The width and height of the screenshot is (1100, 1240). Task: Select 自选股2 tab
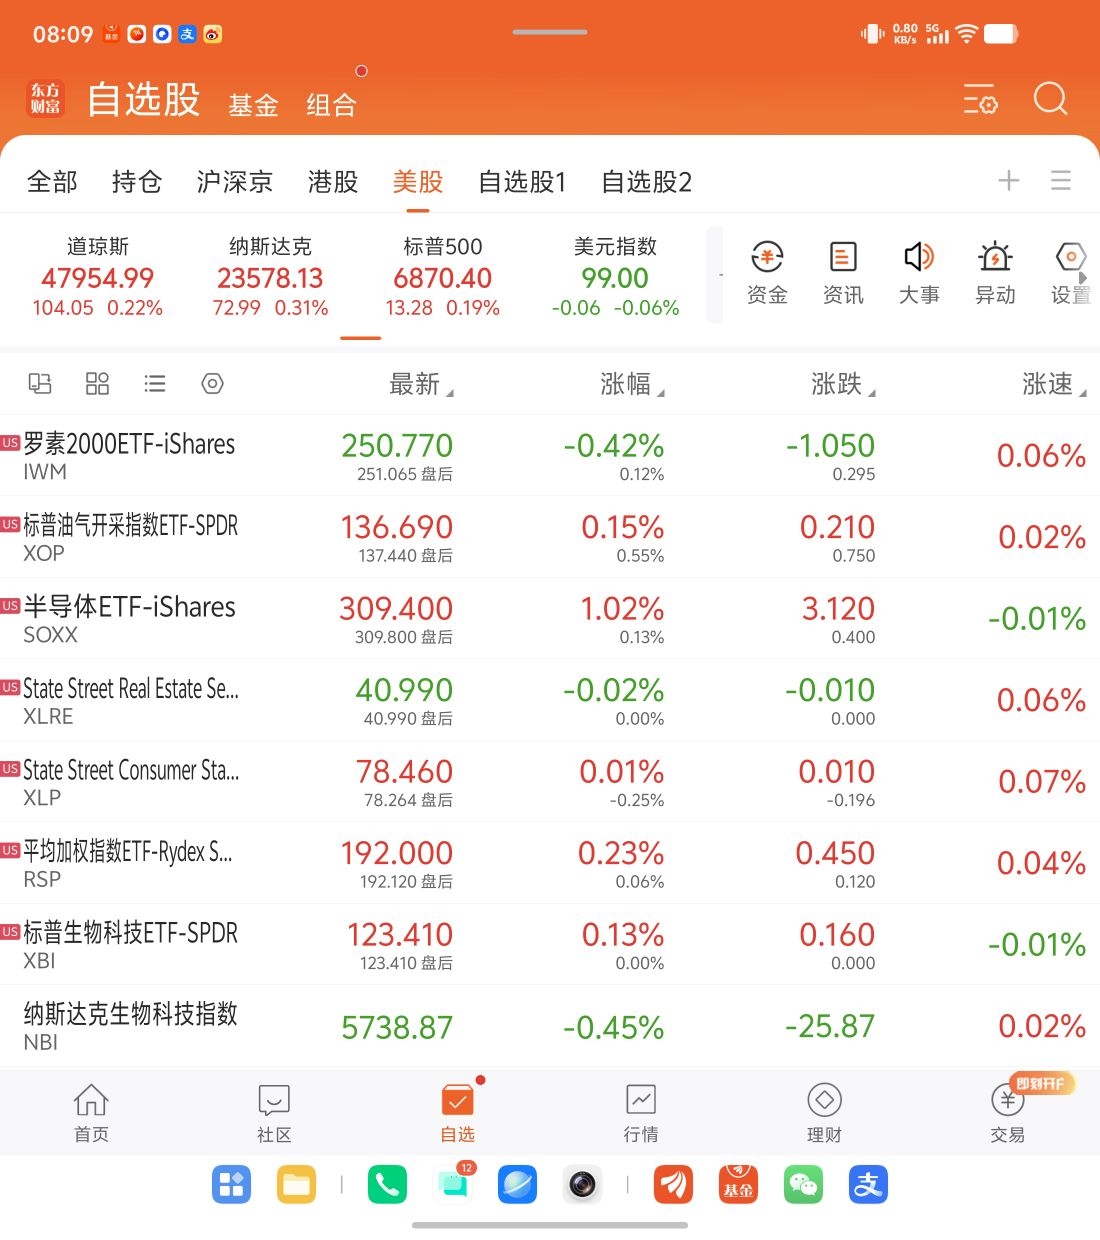[x=646, y=181]
